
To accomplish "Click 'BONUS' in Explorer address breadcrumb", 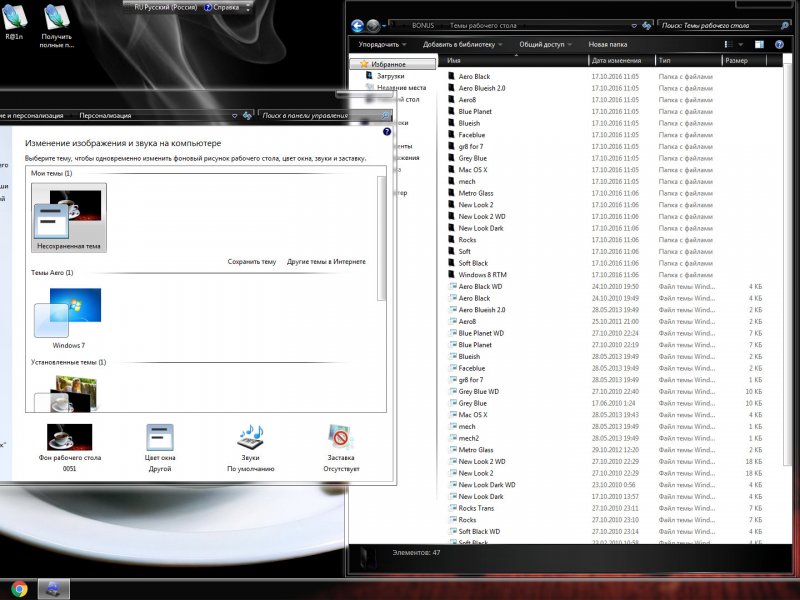I will pyautogui.click(x=423, y=26).
